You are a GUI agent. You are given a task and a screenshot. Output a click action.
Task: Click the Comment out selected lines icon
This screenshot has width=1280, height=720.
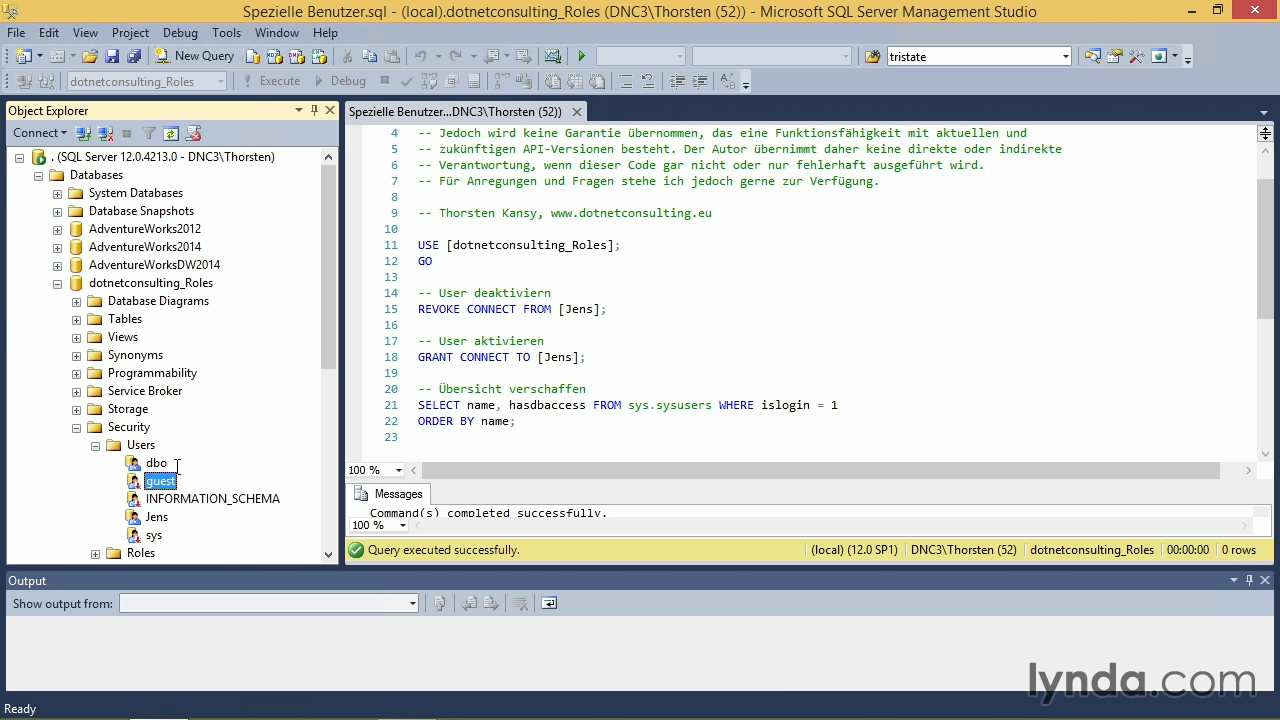click(626, 81)
